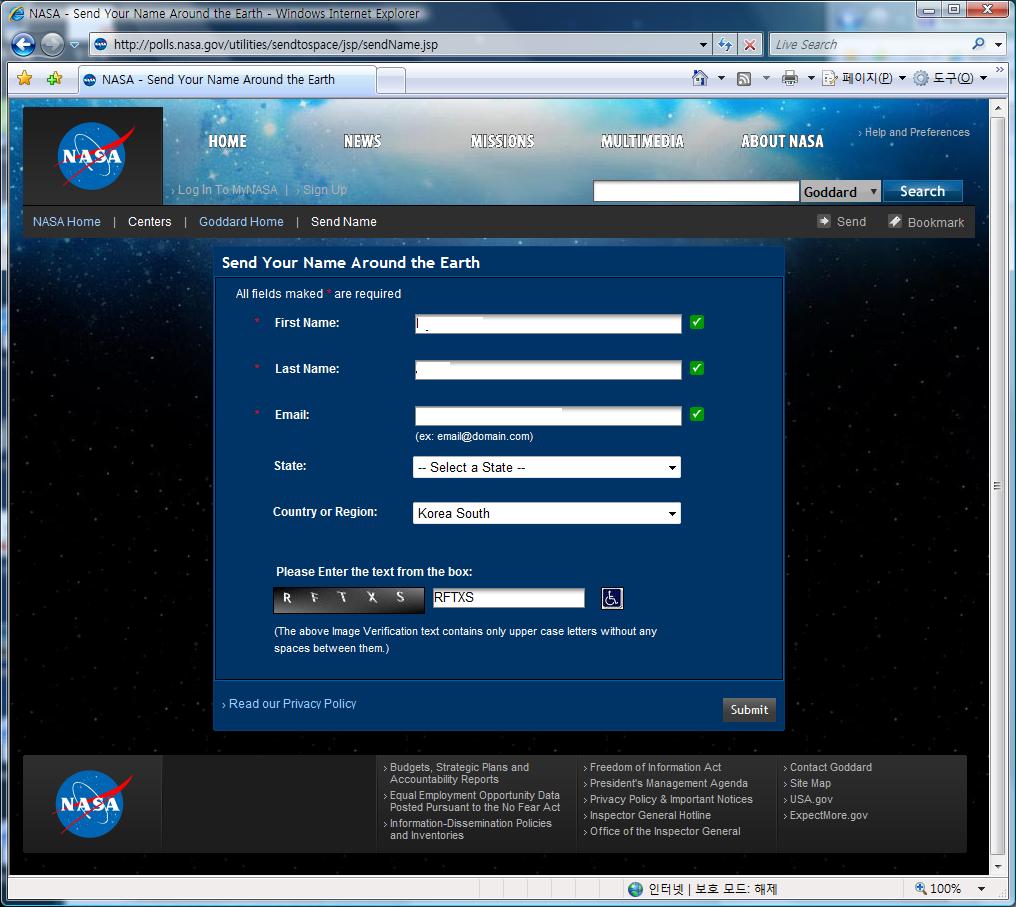Open the zoom level dropdown arrow

982,889
